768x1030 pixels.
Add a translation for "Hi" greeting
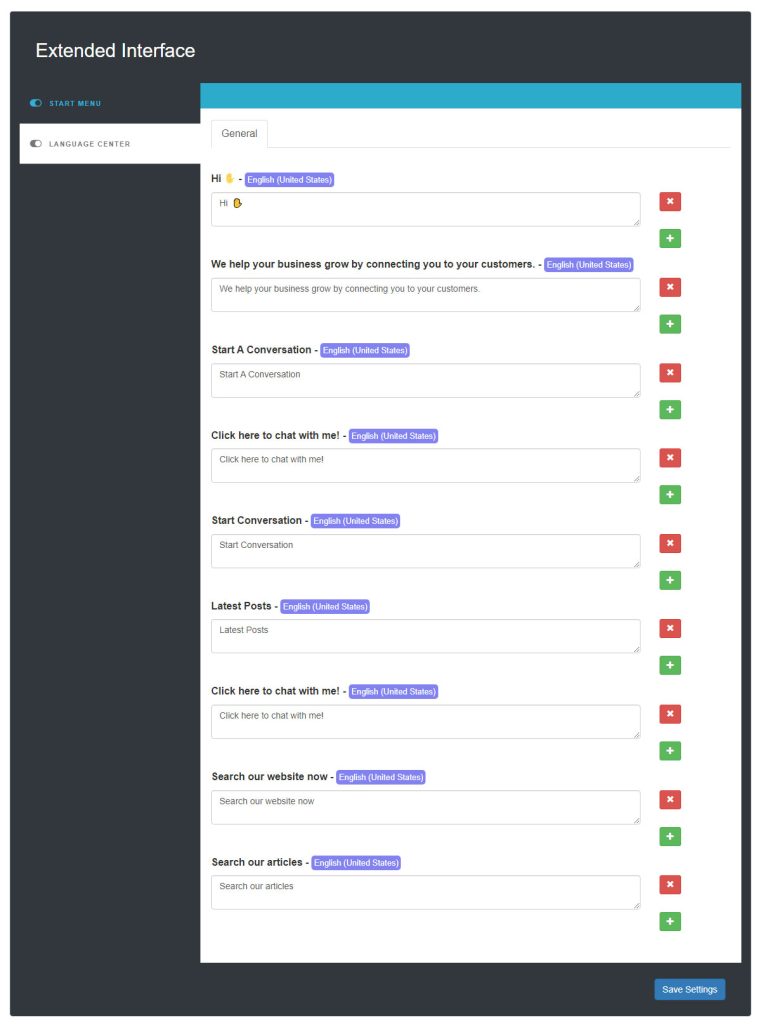[669, 238]
